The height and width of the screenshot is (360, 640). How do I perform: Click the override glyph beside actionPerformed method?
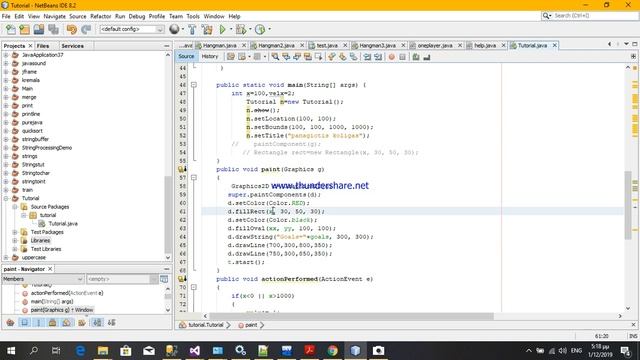[182, 279]
